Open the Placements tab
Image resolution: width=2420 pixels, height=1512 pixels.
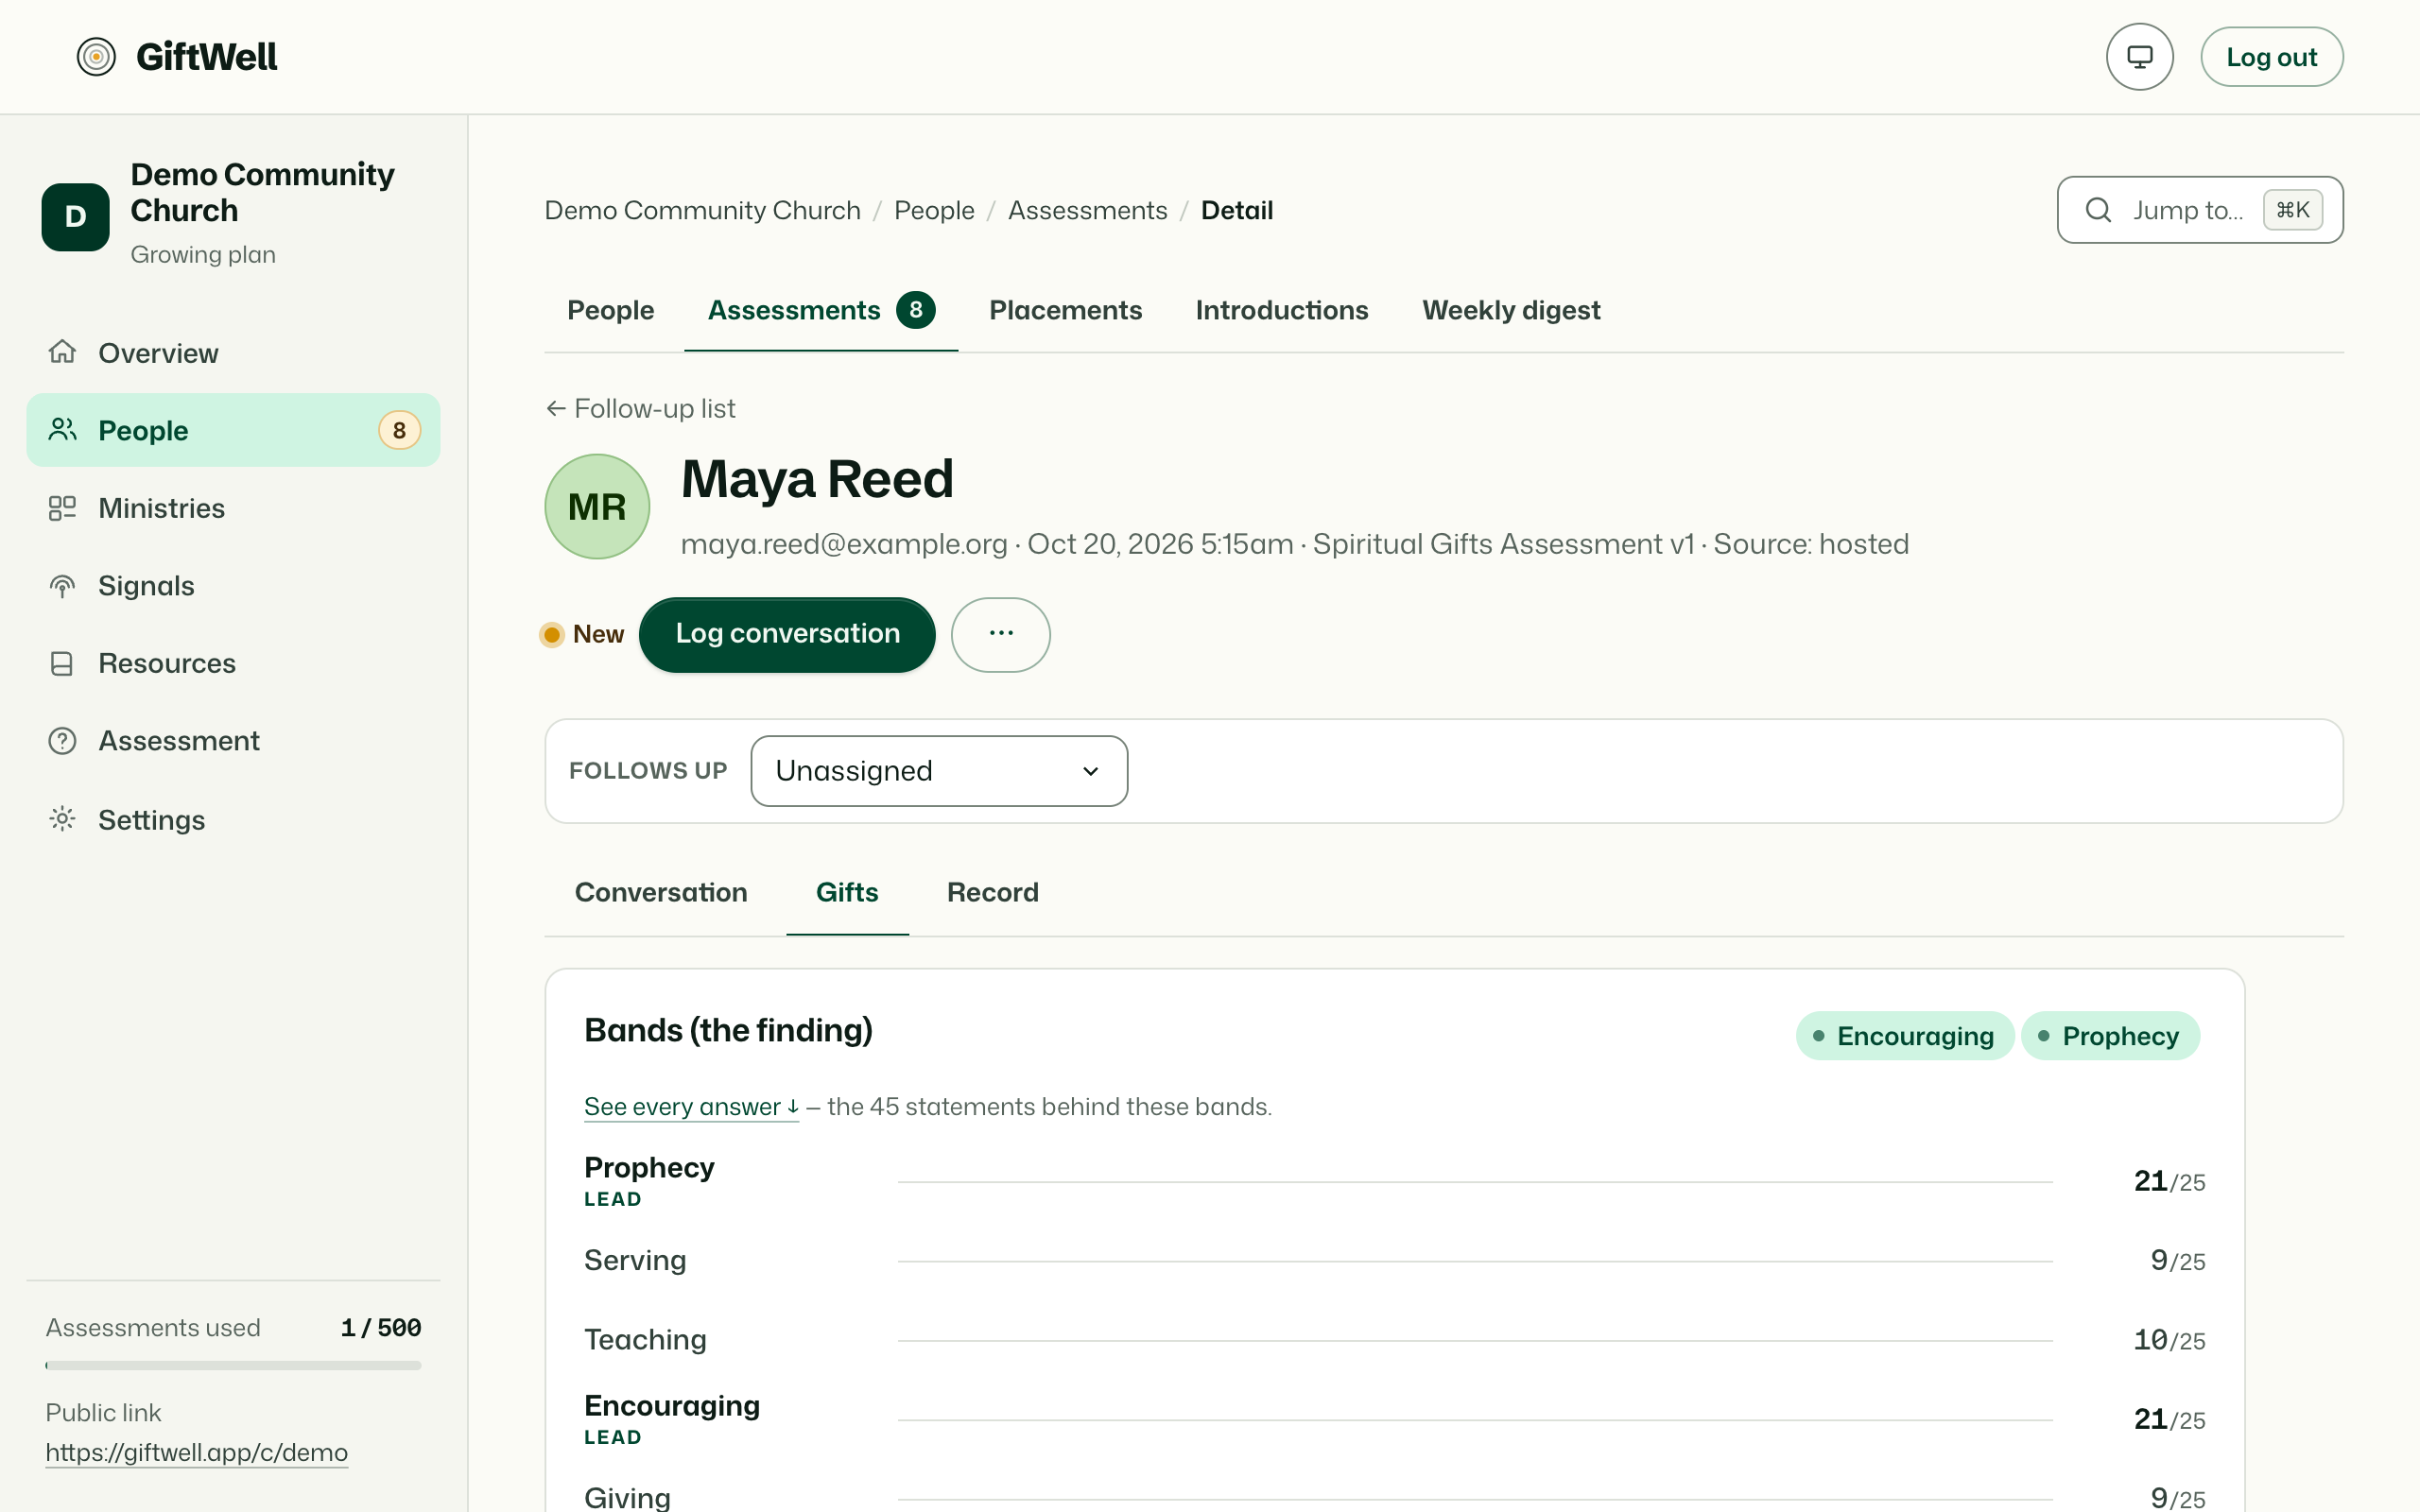click(1065, 310)
